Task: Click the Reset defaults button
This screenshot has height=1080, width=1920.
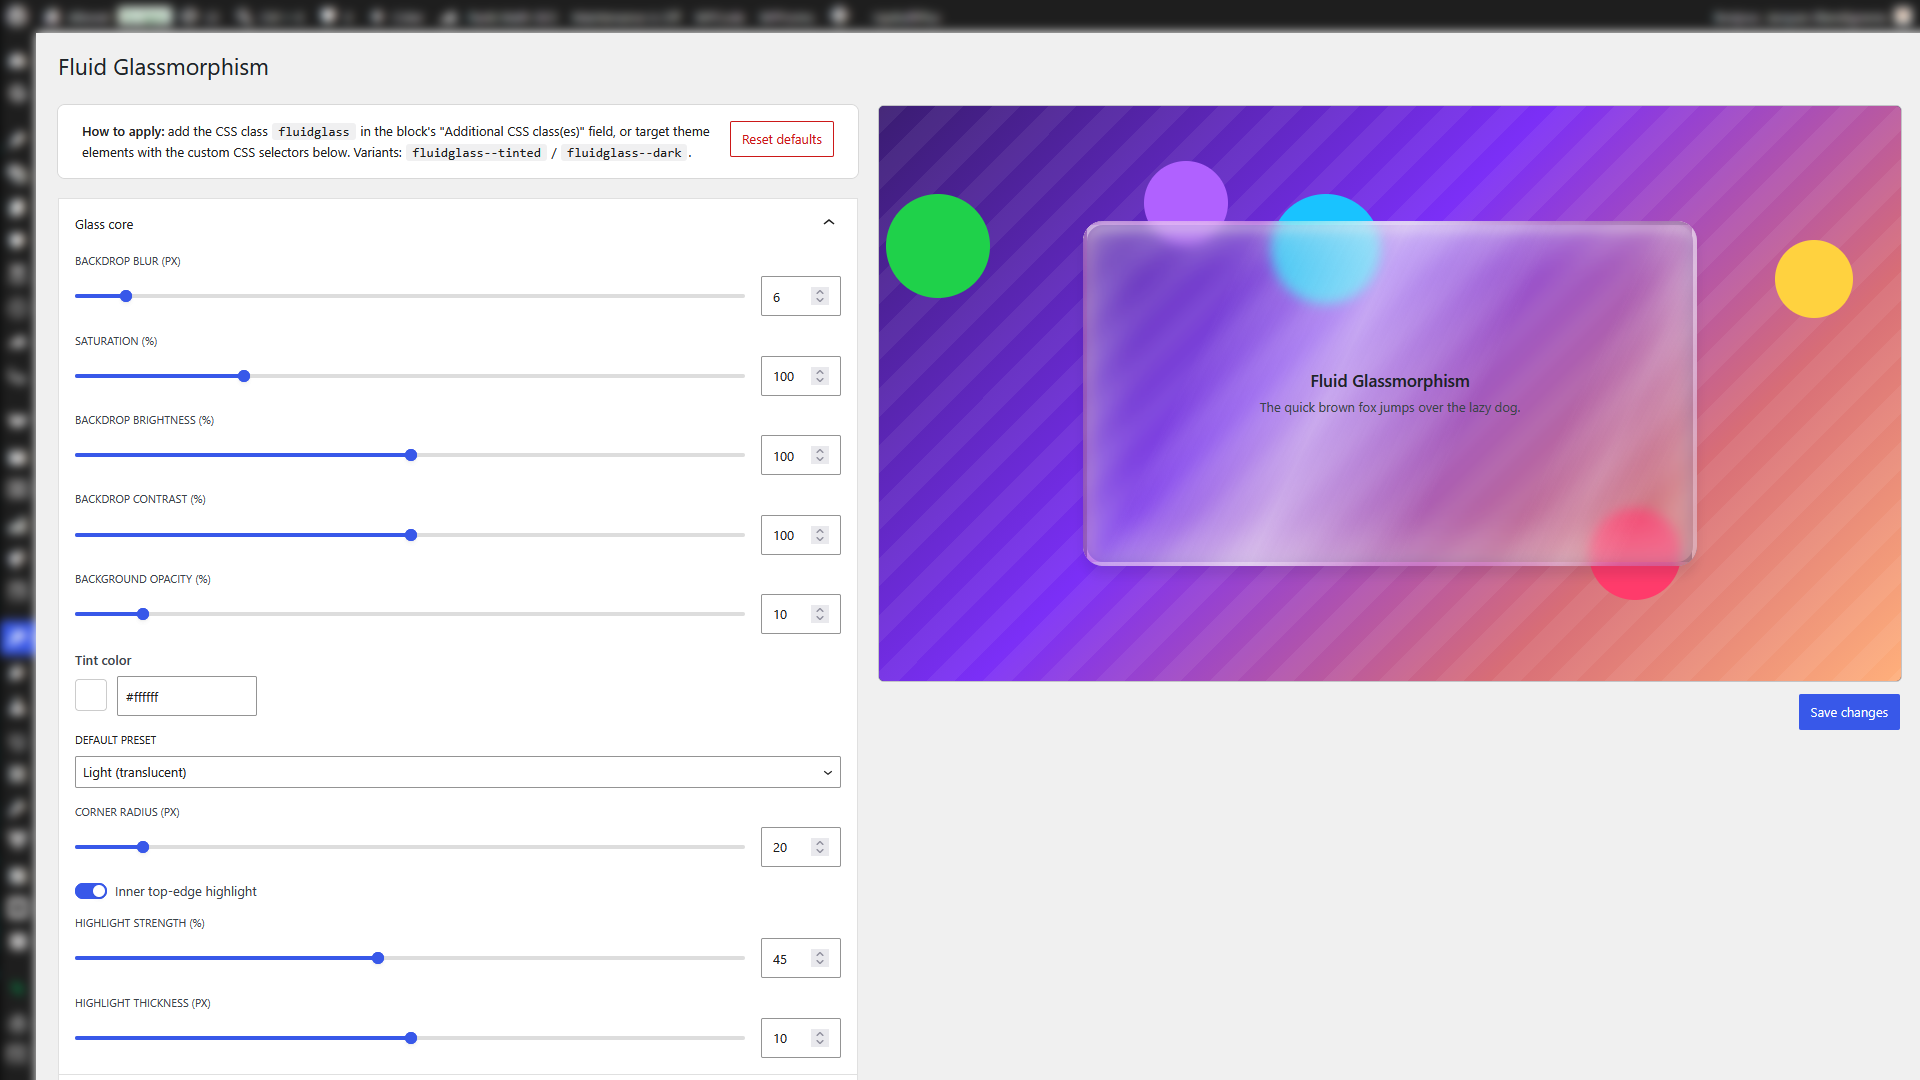Action: coord(781,139)
